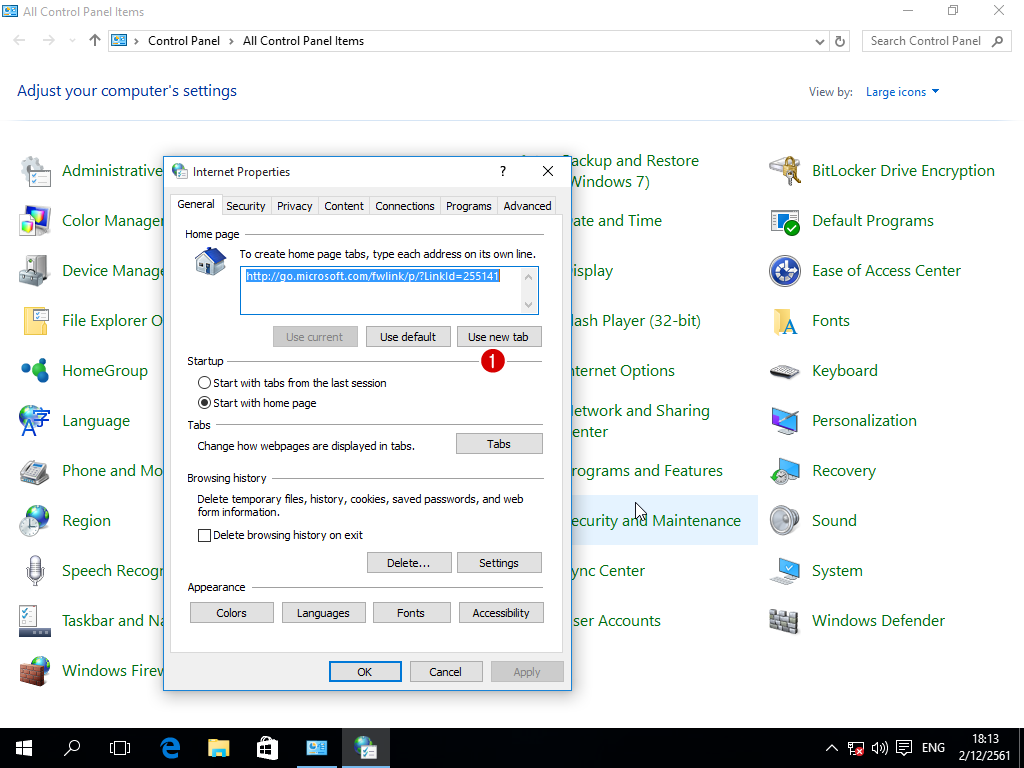Refresh the Control Panel address bar

840,41
